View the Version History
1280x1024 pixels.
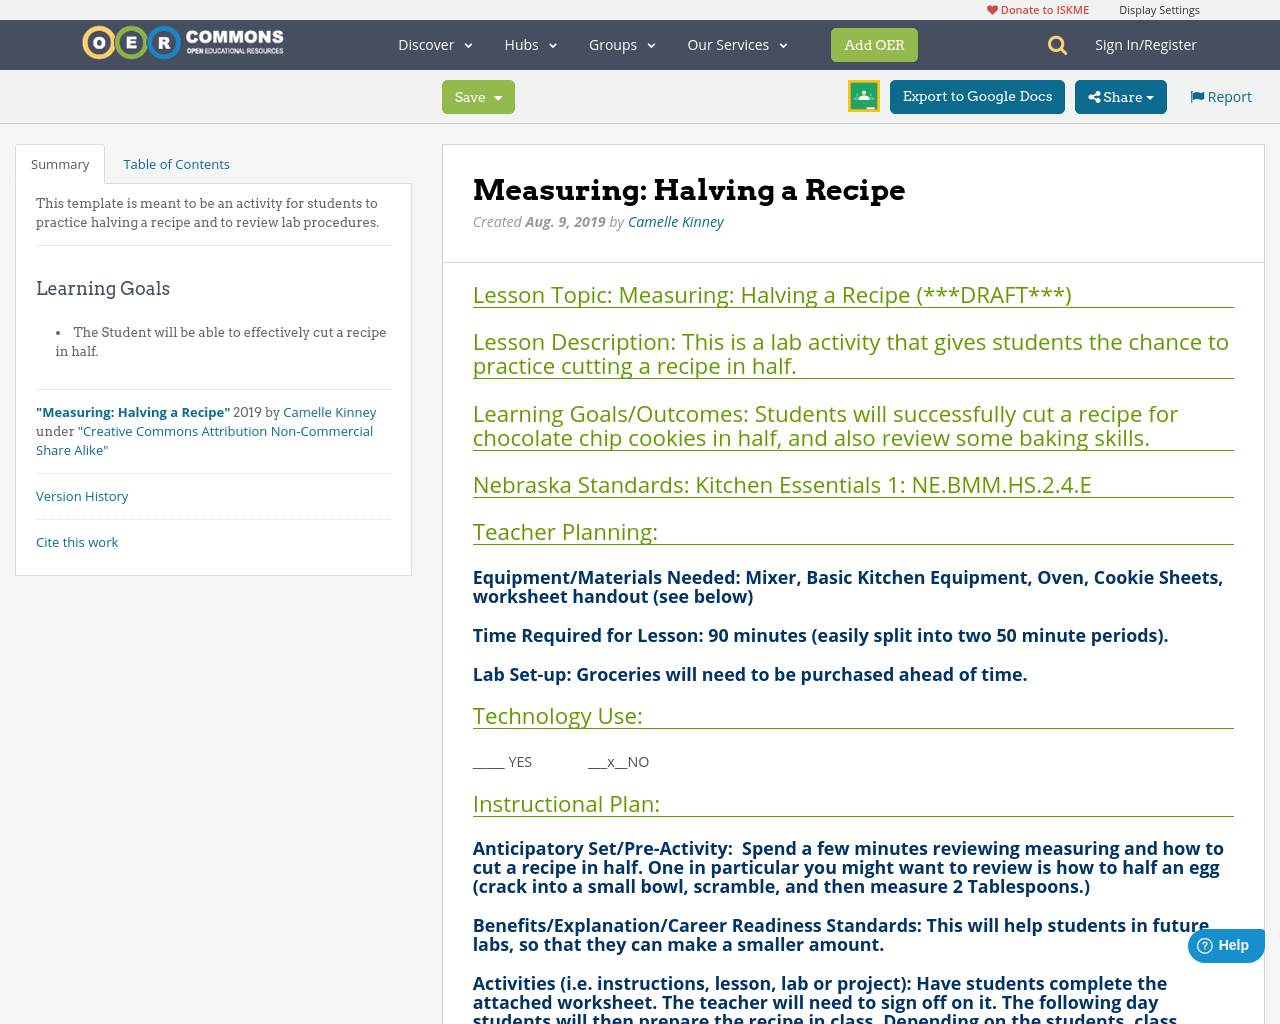click(82, 495)
